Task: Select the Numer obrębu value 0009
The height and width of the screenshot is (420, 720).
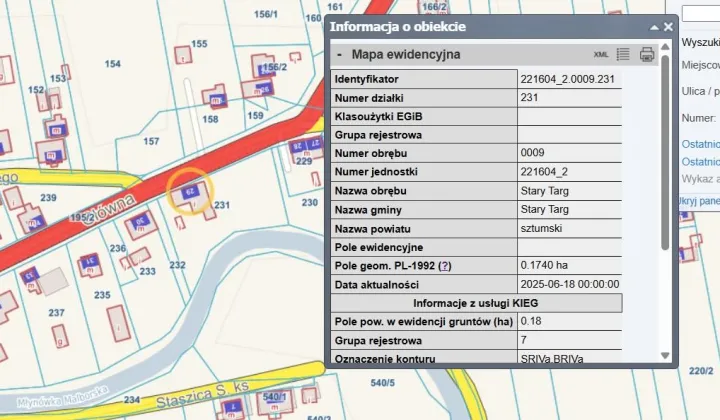Action: pos(532,152)
